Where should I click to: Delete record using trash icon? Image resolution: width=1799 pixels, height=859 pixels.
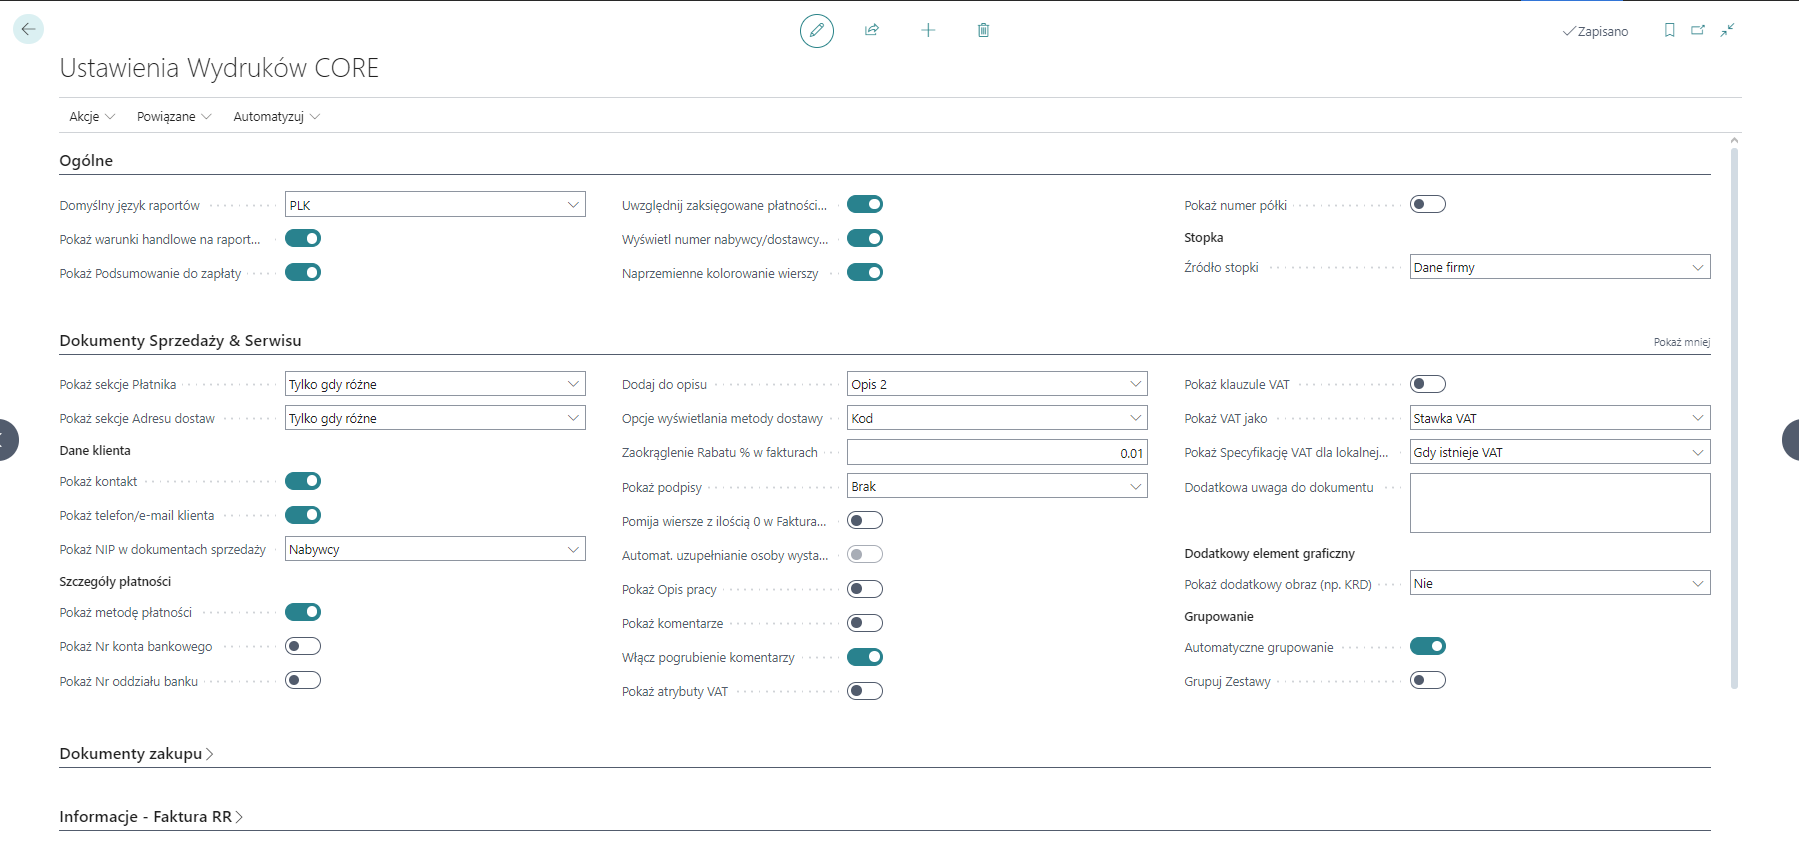coord(983,30)
